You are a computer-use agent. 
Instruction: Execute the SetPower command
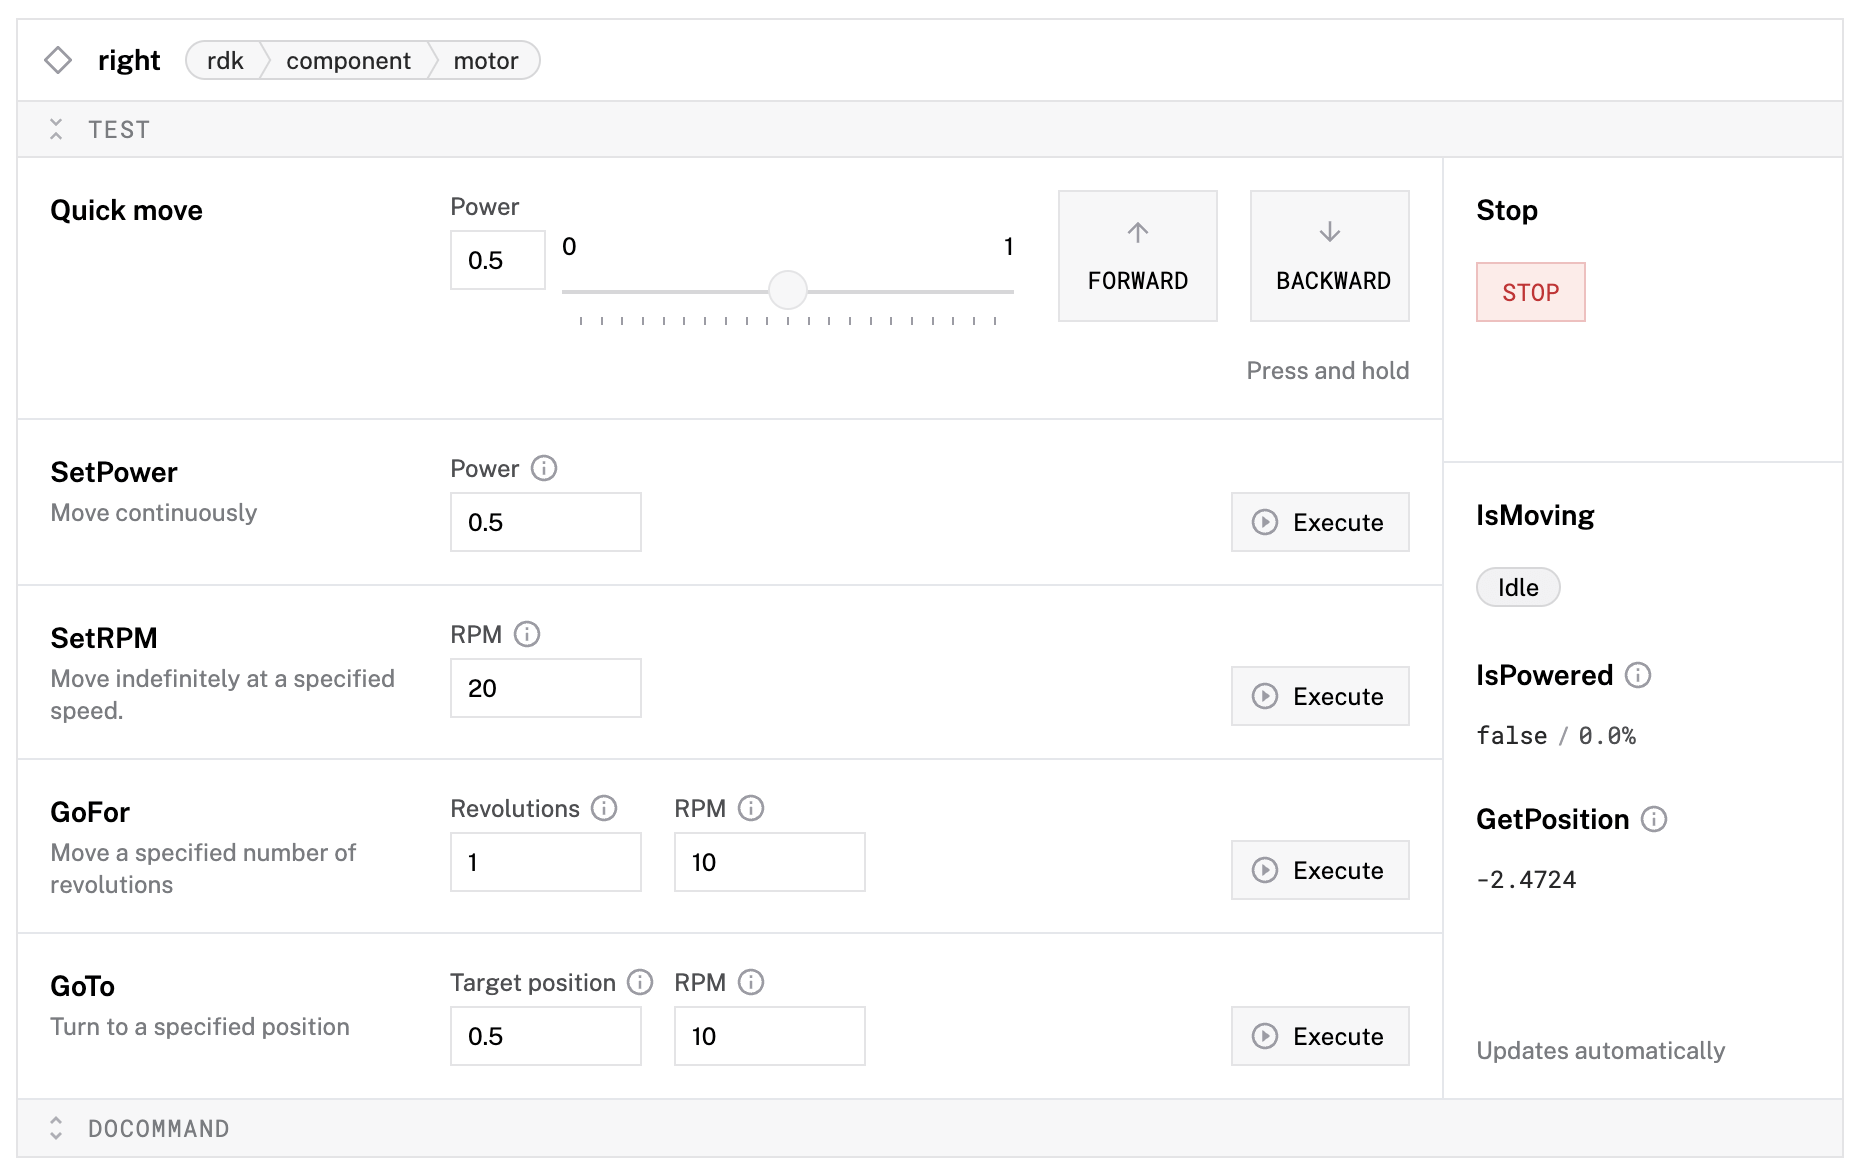tap(1320, 522)
